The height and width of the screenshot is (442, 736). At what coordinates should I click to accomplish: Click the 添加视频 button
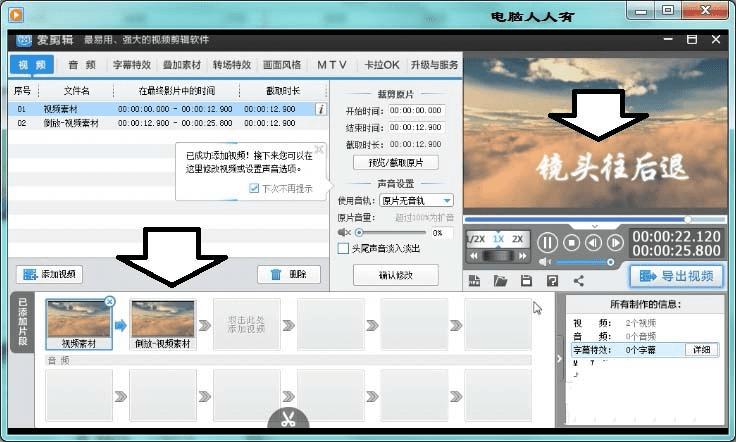click(x=49, y=274)
